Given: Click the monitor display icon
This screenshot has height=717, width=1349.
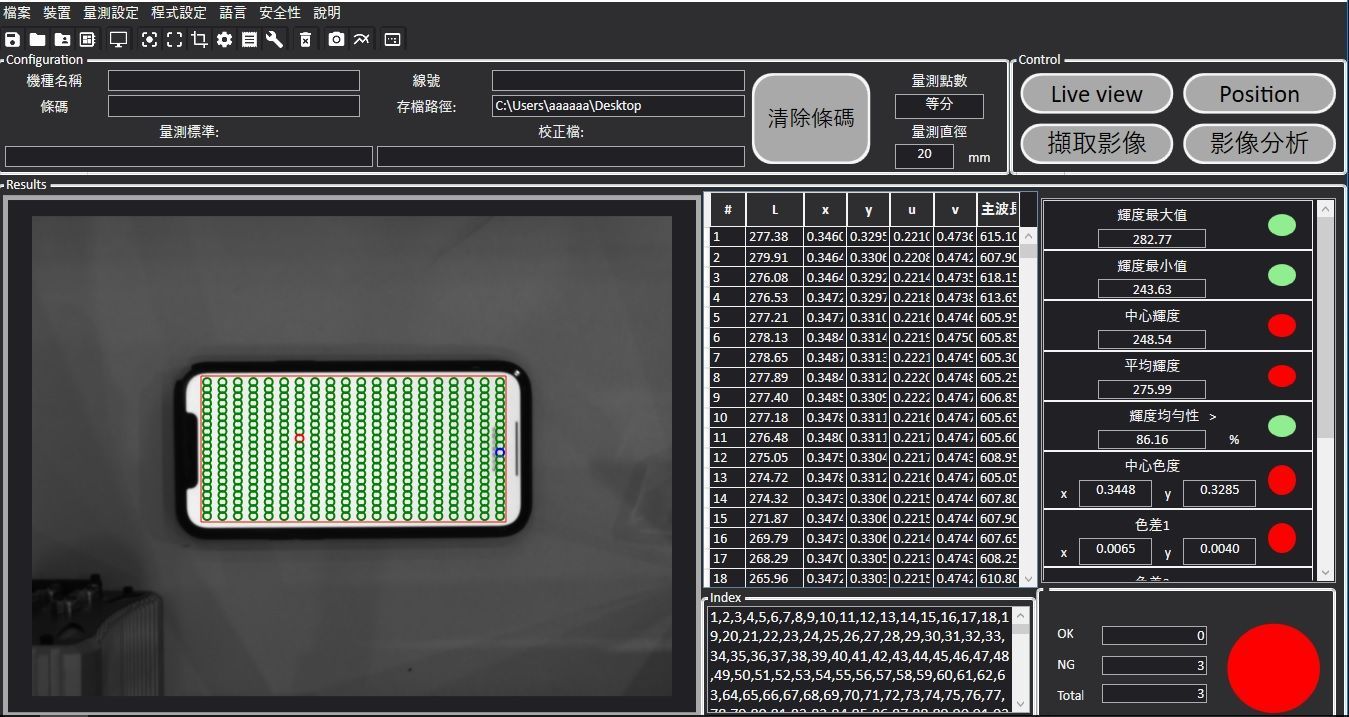Looking at the screenshot, I should click(x=119, y=39).
